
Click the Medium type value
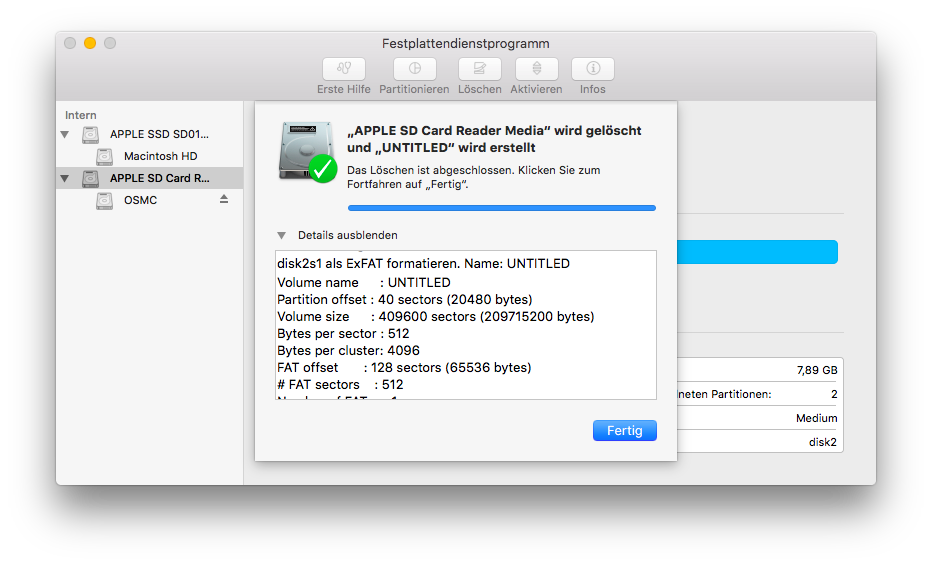817,418
